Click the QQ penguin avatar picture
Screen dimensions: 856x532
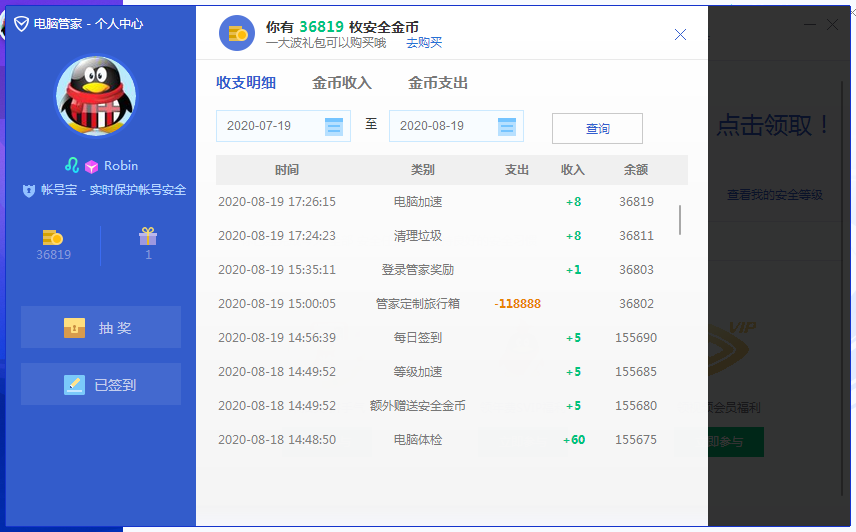pos(96,95)
